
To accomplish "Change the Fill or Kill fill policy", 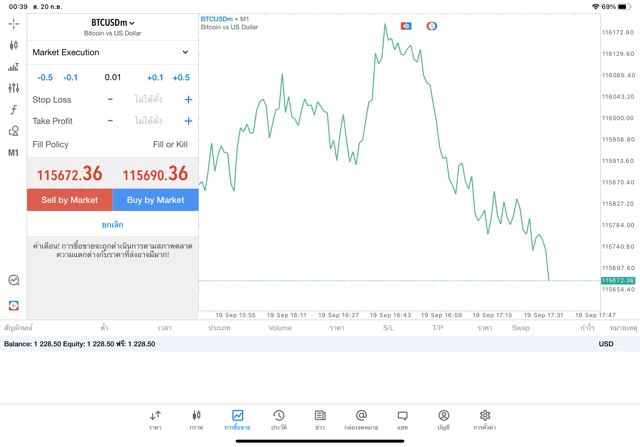I will 169,144.
